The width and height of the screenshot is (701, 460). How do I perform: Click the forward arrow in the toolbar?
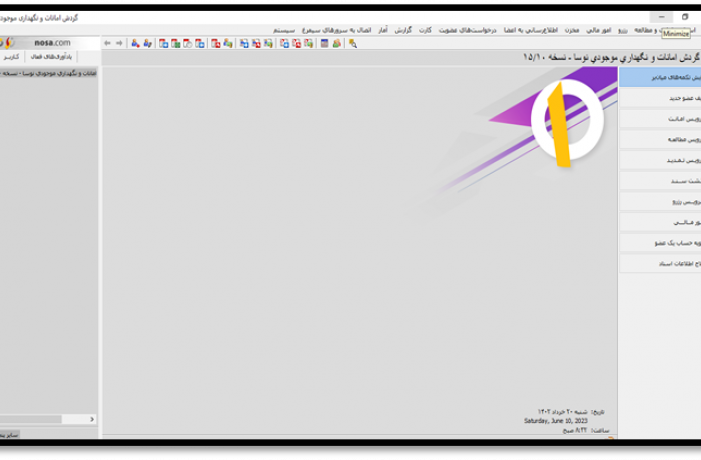click(119, 43)
